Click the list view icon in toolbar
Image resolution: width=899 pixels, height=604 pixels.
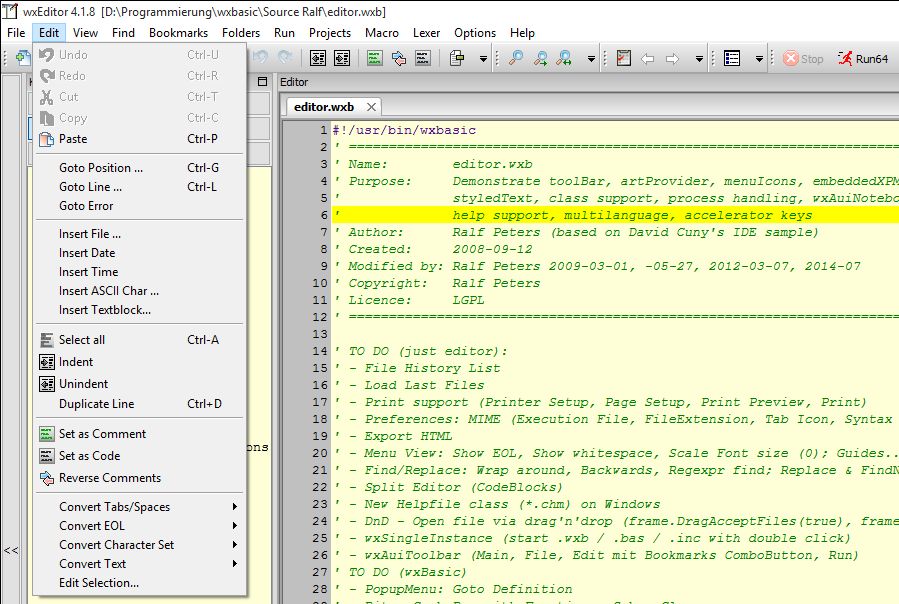point(732,59)
